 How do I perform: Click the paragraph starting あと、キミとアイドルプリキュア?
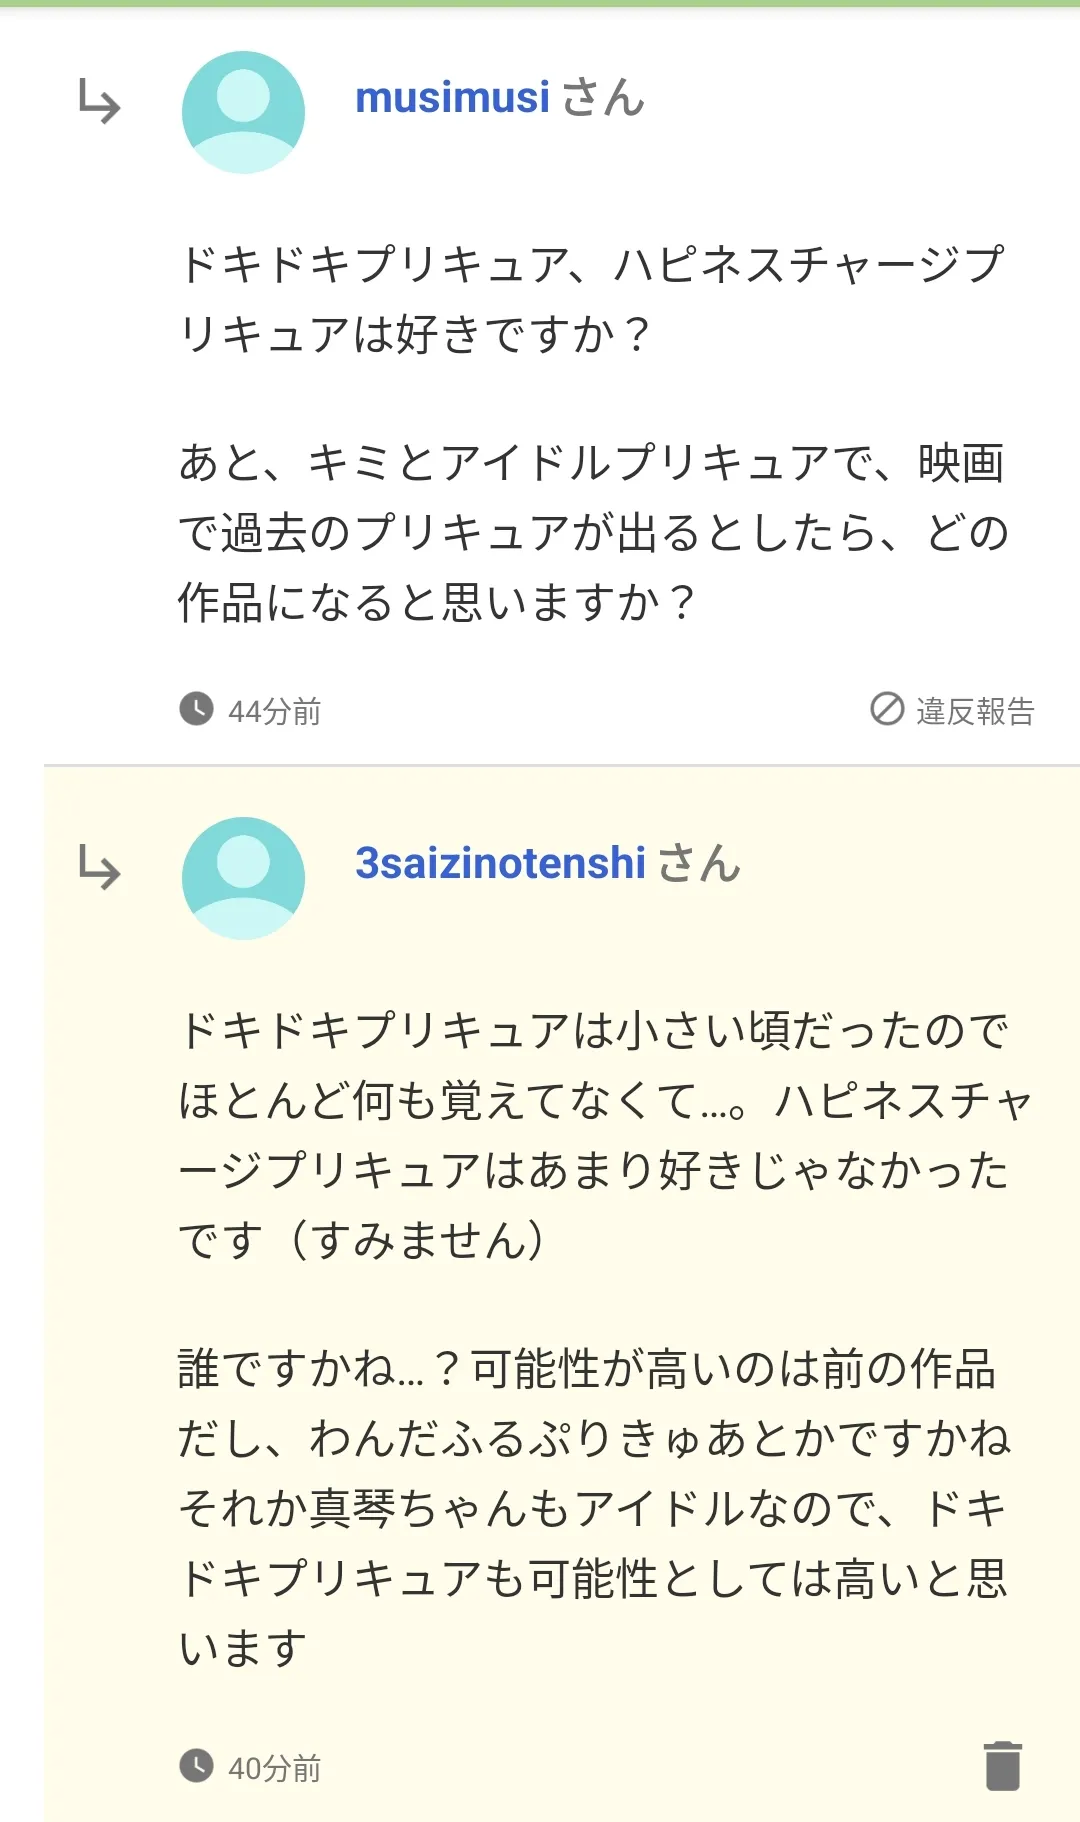tap(594, 532)
